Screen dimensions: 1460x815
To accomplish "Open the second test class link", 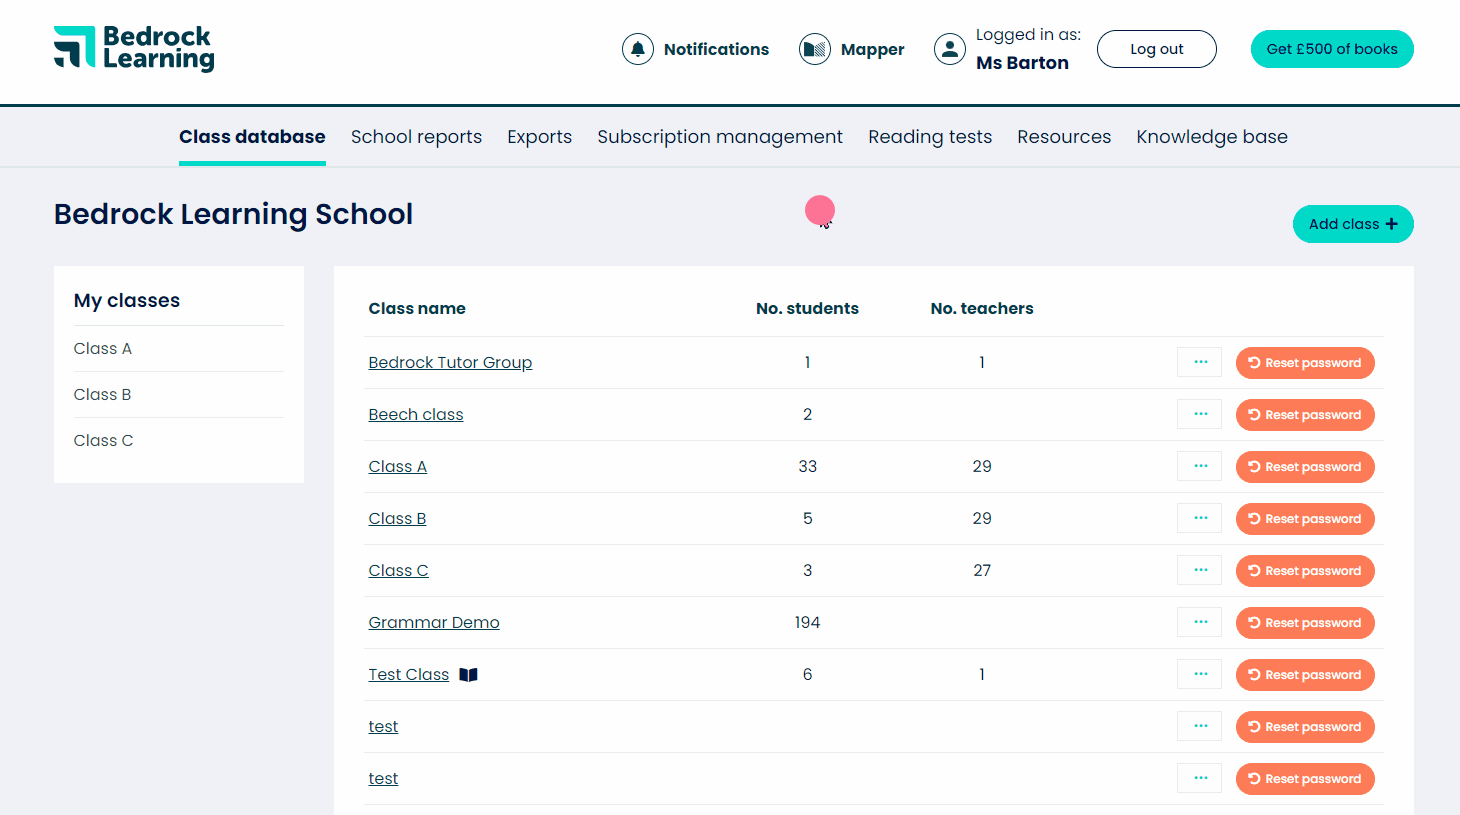I will click(383, 778).
